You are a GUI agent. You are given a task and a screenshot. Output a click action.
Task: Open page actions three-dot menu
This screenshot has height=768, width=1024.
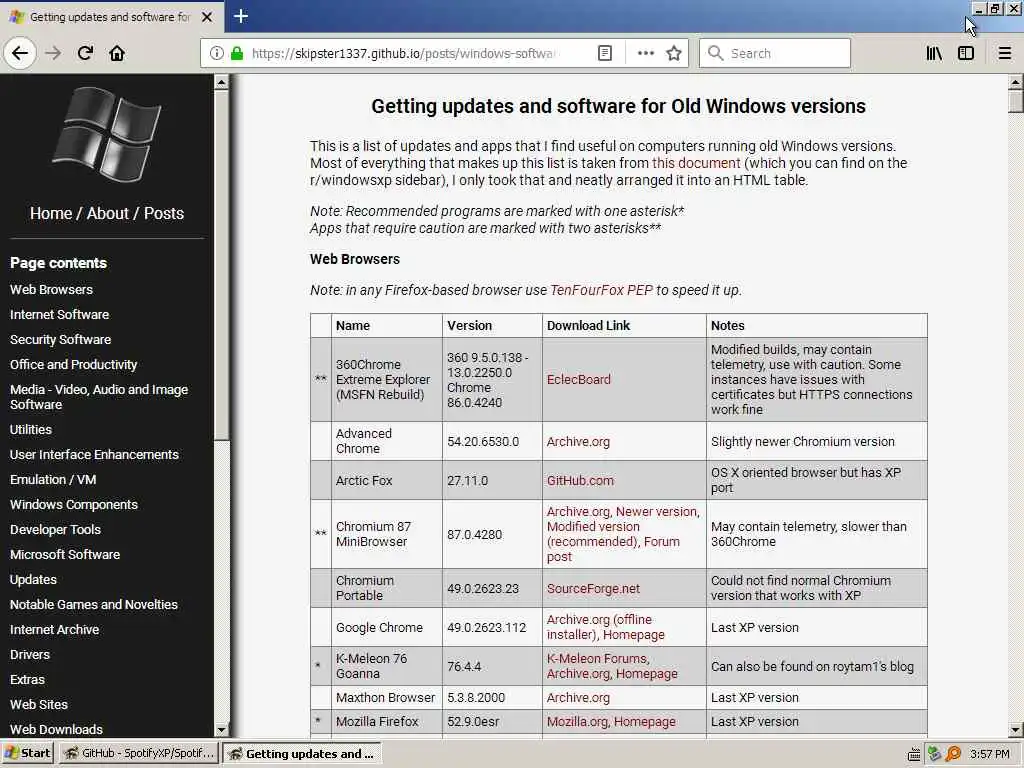pyautogui.click(x=645, y=54)
